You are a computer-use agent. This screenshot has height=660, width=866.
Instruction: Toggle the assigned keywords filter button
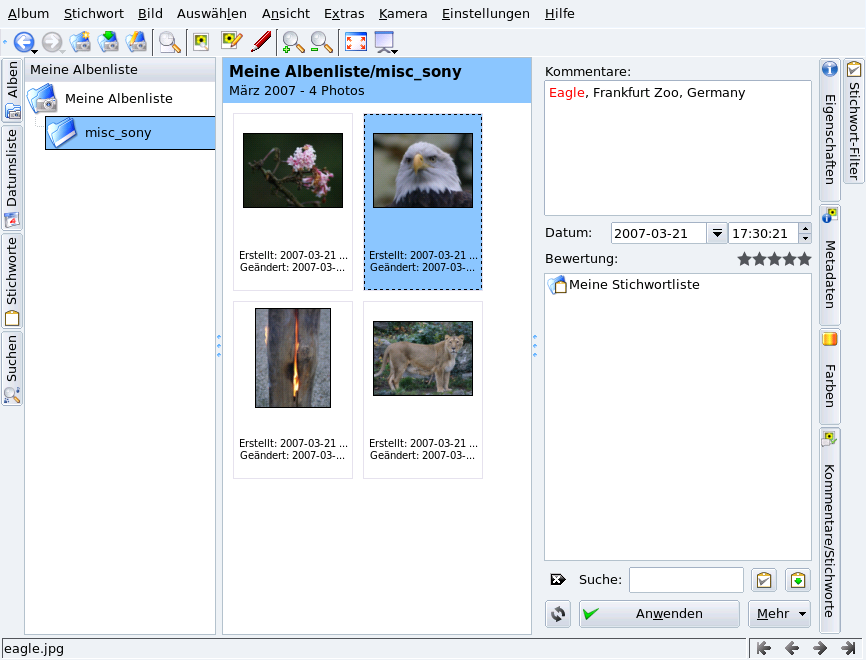[x=763, y=580]
